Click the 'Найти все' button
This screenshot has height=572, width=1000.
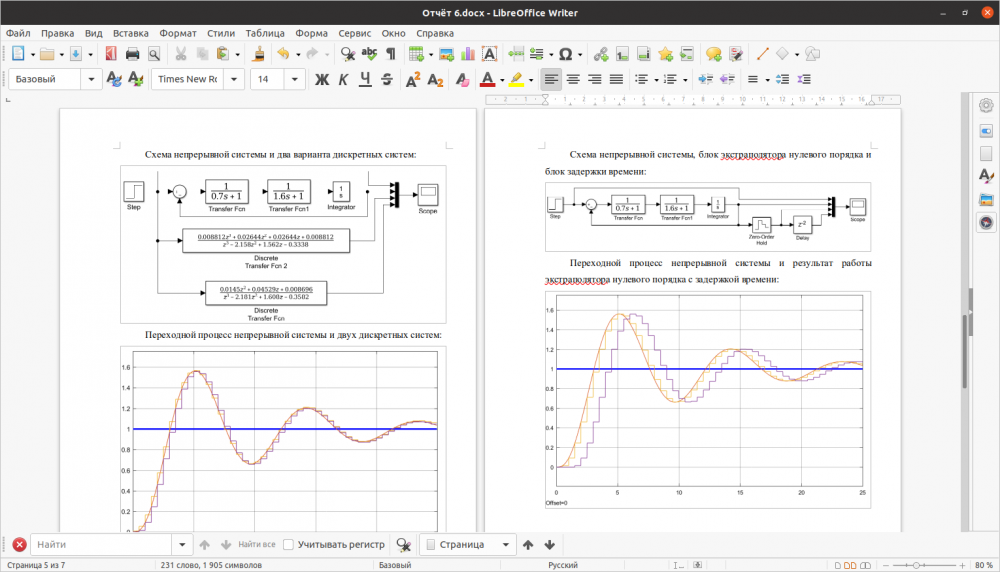click(257, 545)
